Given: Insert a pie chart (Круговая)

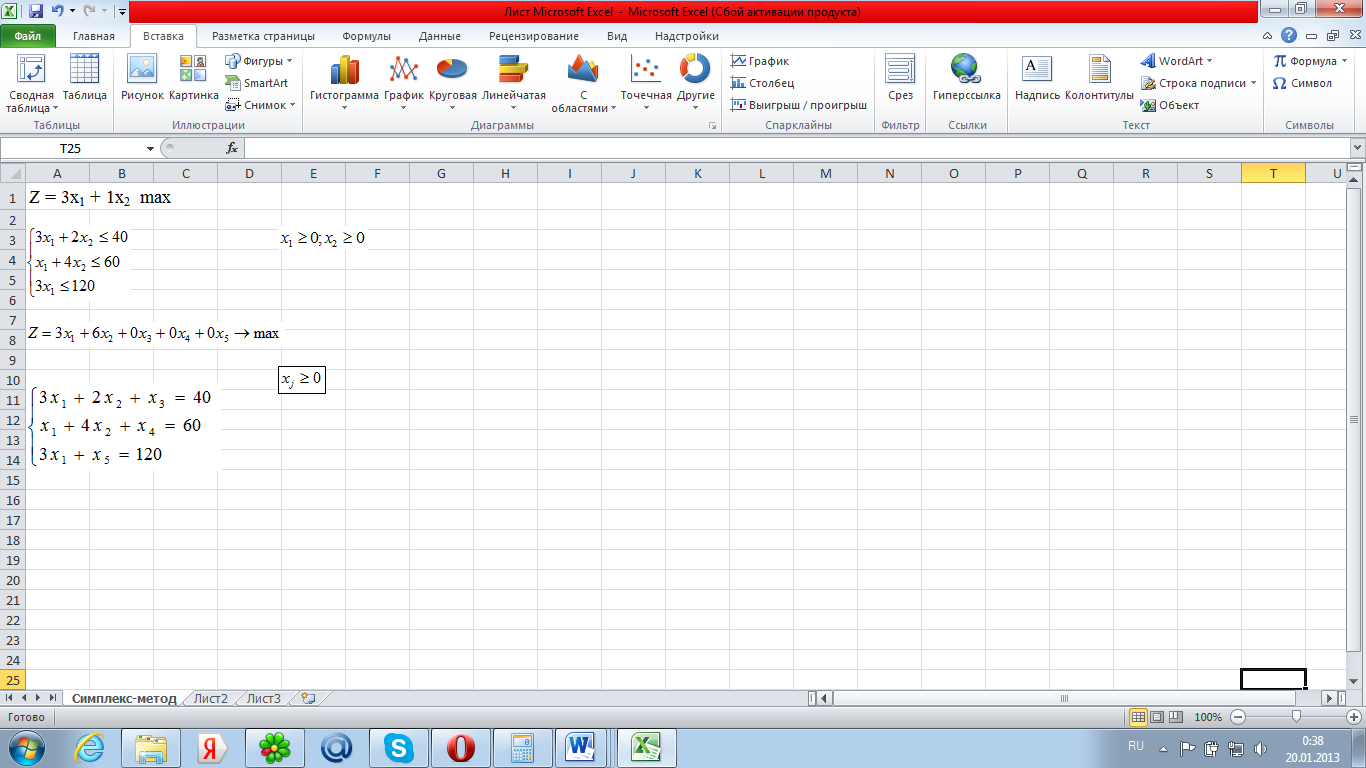Looking at the screenshot, I should click(452, 84).
